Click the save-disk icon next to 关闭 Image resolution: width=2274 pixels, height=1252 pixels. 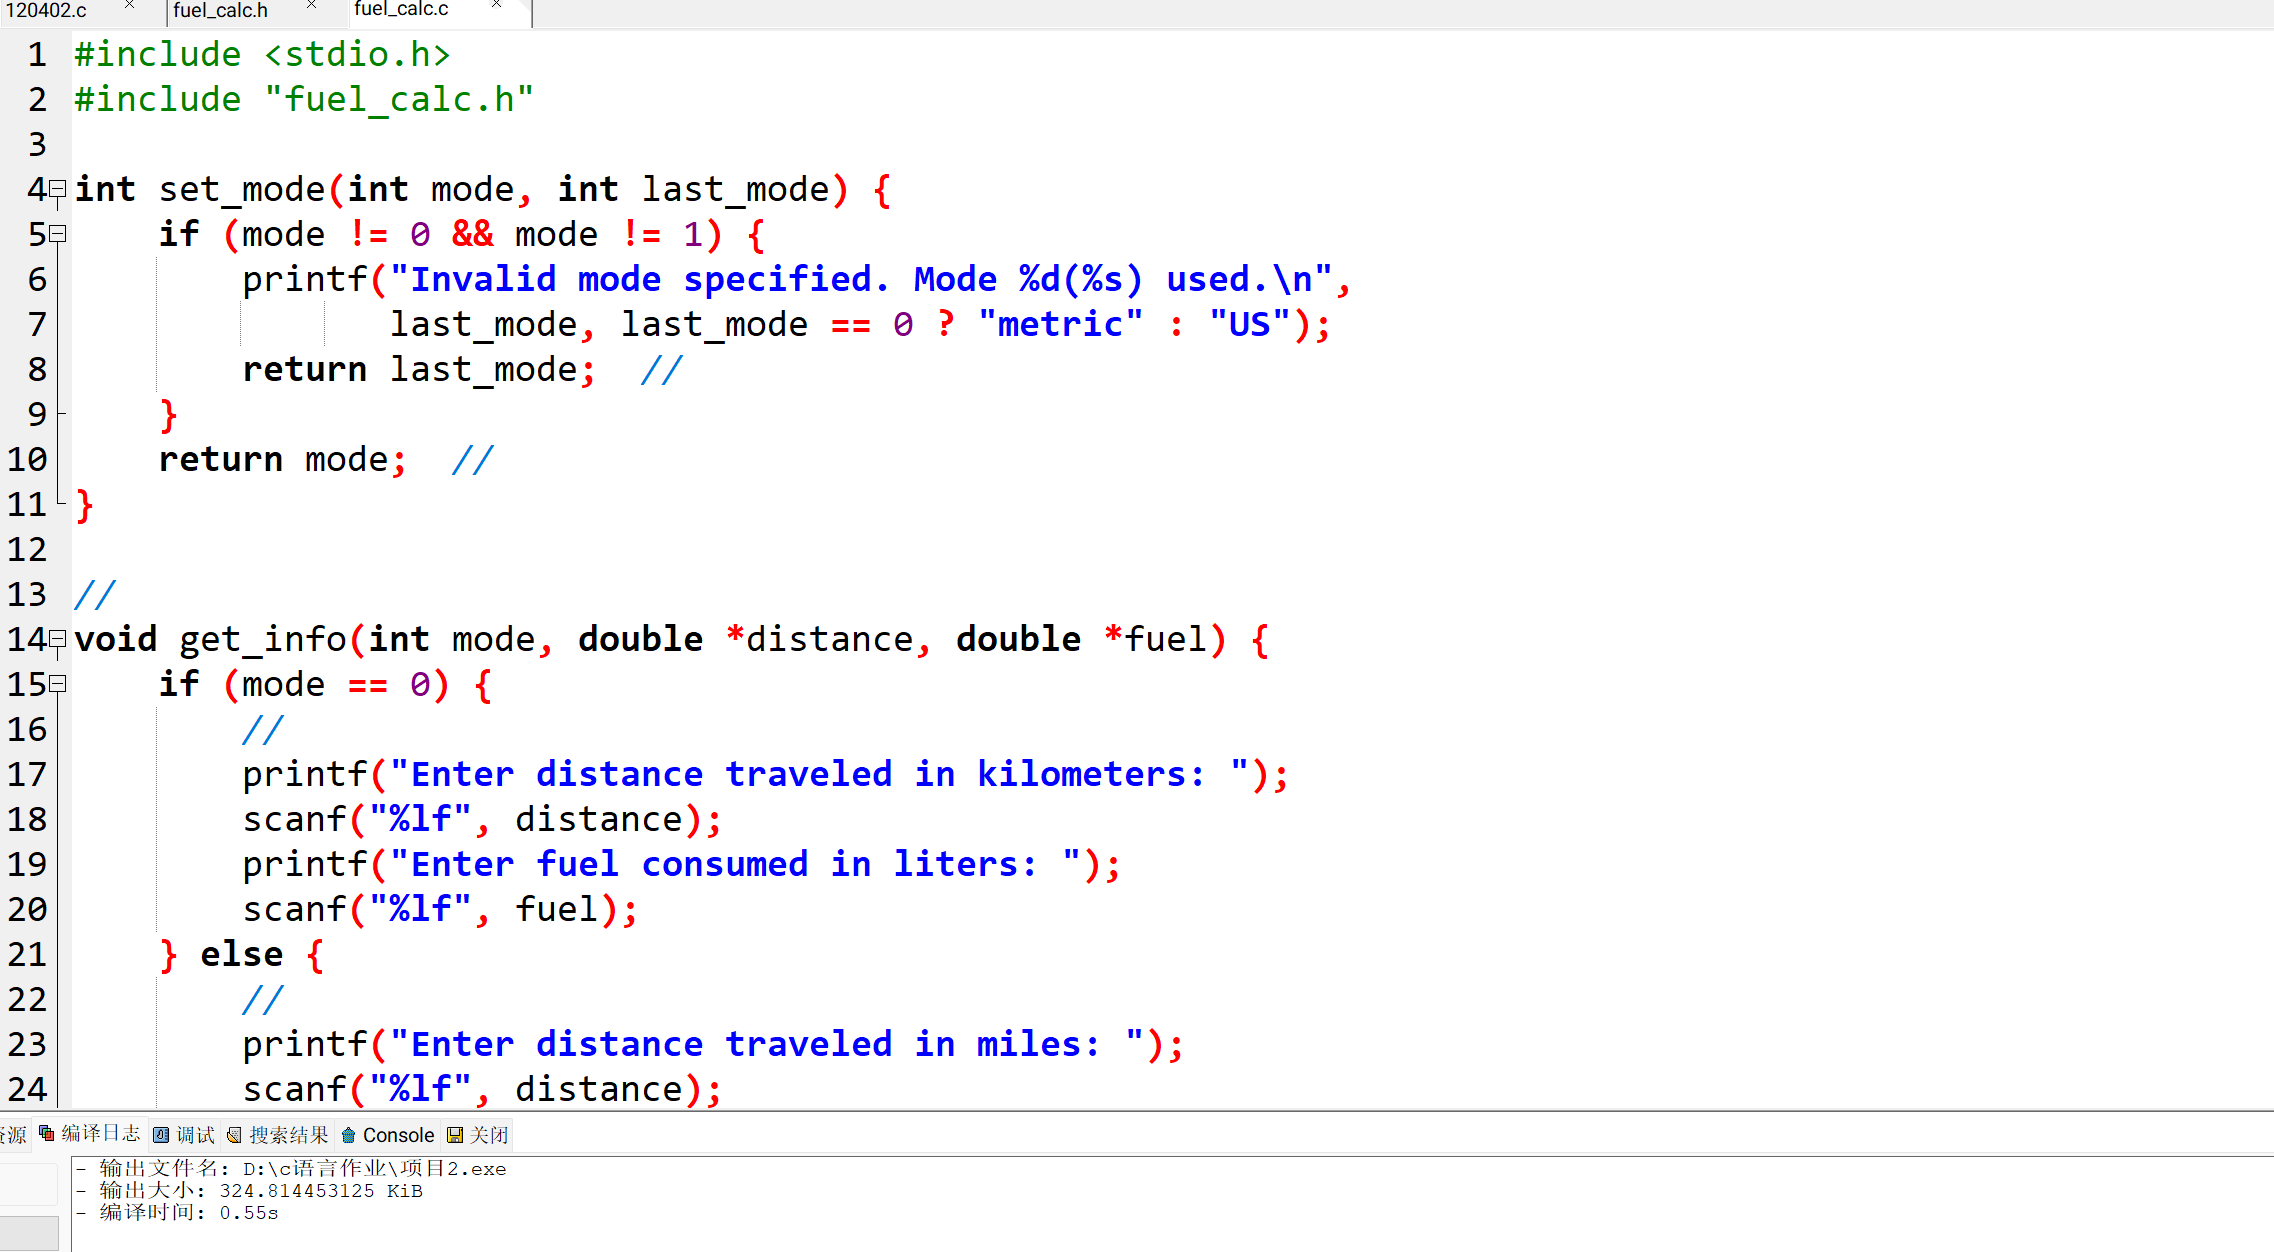tap(455, 1135)
